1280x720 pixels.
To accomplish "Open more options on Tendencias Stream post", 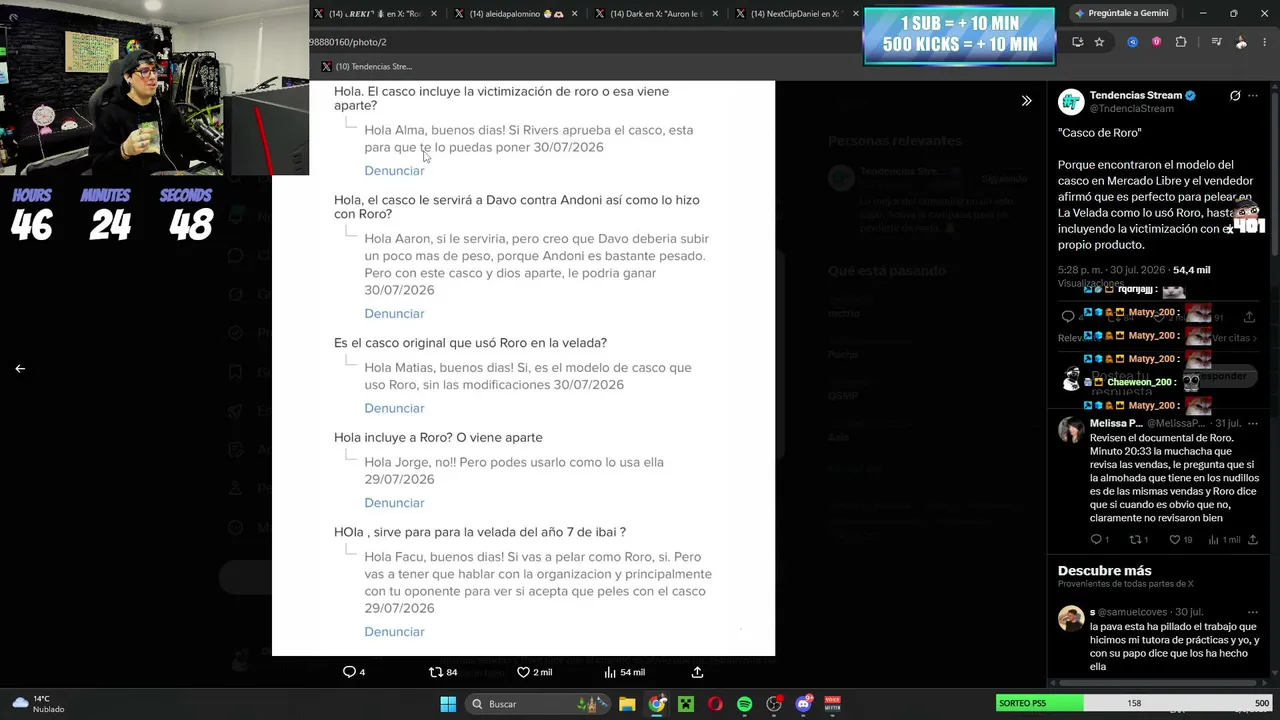I will tap(1253, 96).
